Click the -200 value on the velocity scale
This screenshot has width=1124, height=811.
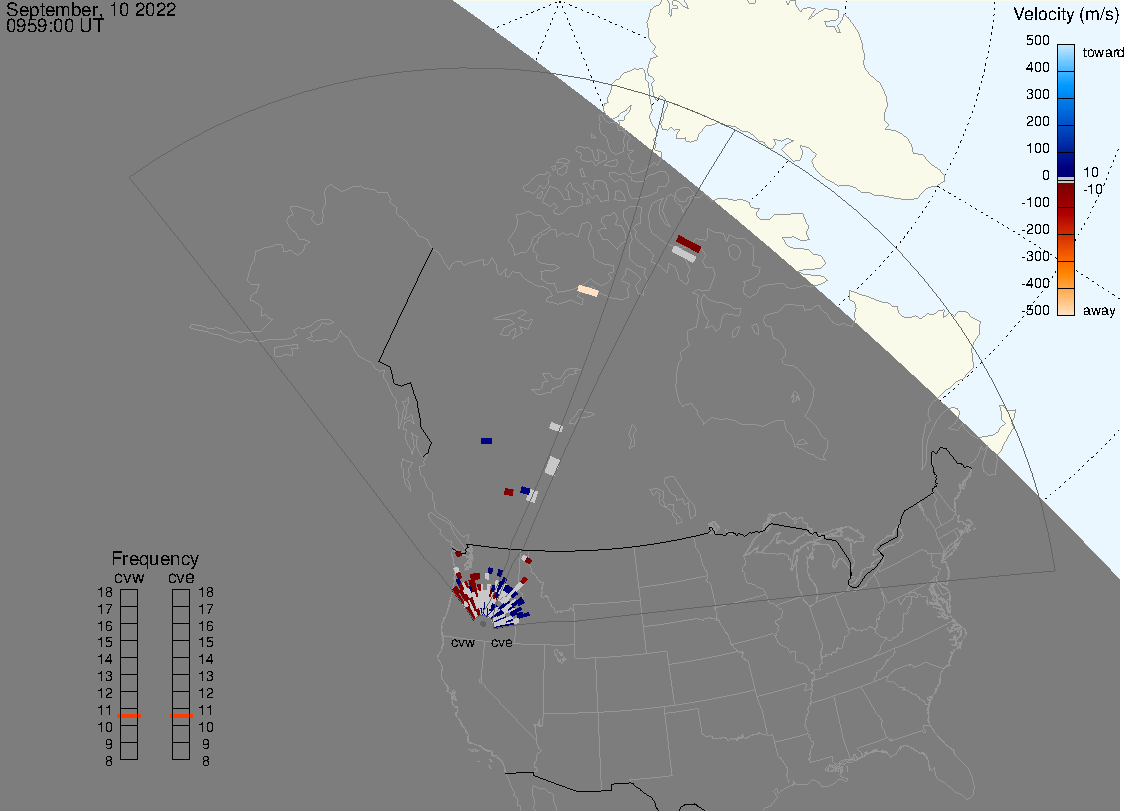point(1035,229)
